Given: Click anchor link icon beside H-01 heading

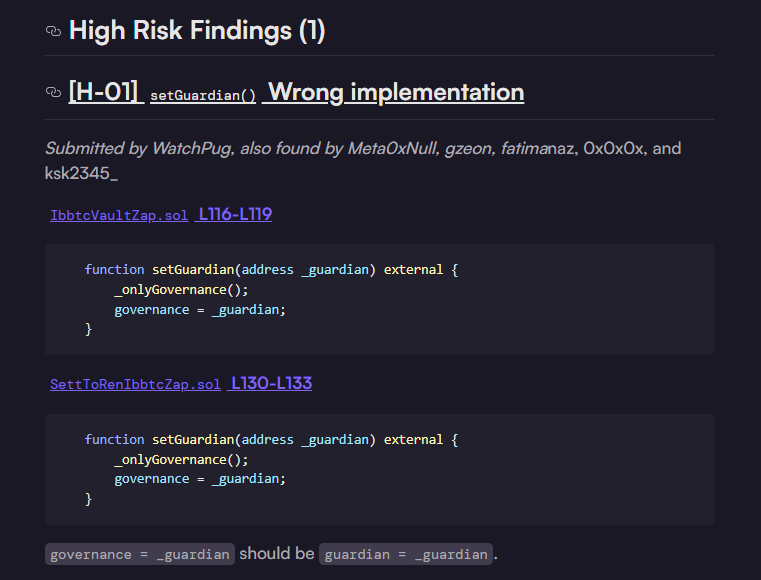Looking at the screenshot, I should coord(53,92).
